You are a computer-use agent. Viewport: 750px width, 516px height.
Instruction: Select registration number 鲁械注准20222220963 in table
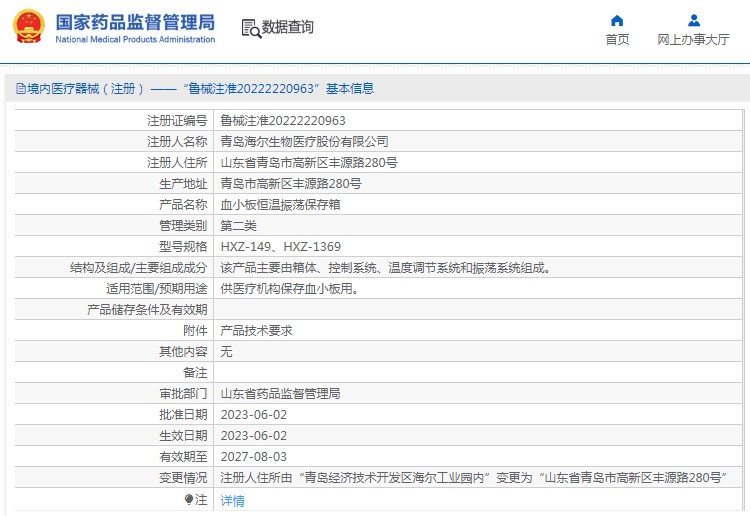point(283,120)
